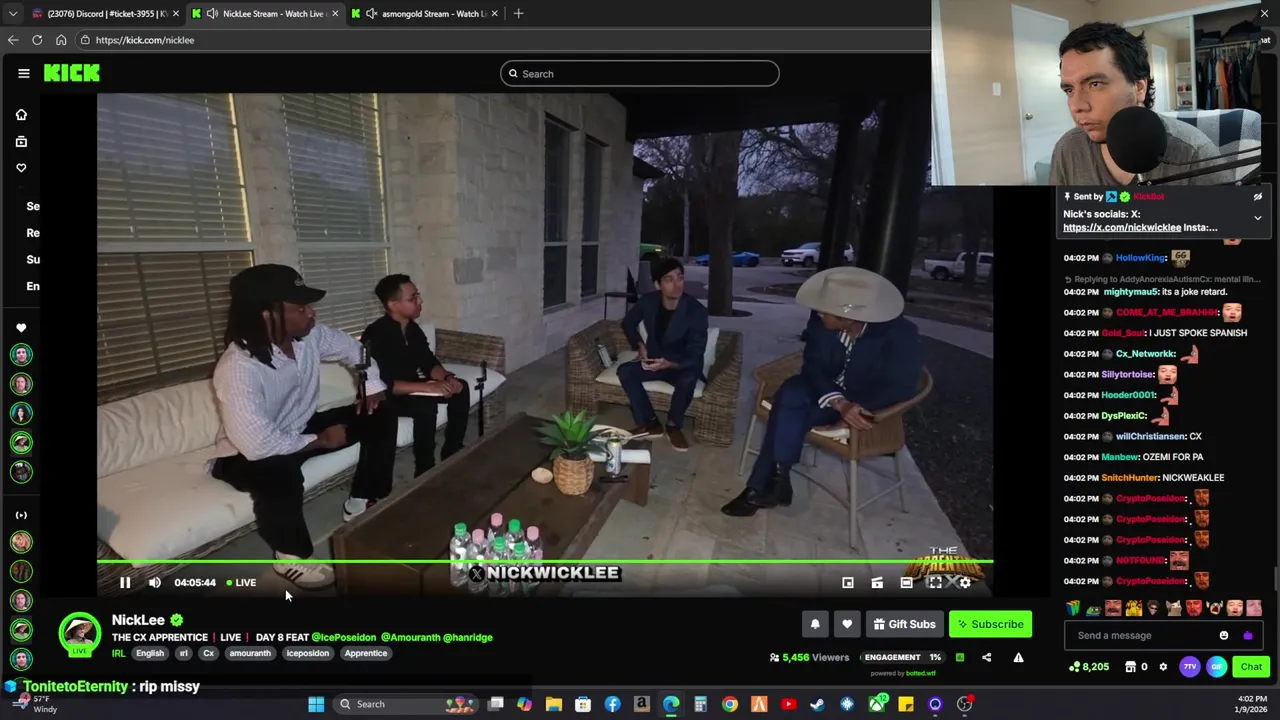Mute the stream volume
This screenshot has width=1280, height=720.
coord(155,582)
